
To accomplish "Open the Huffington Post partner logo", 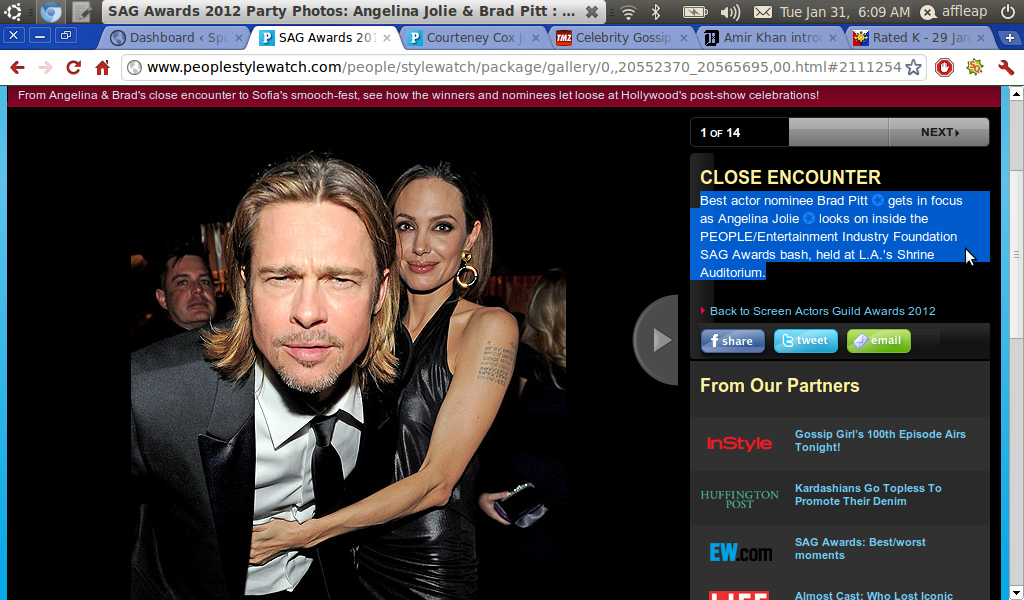I will (x=739, y=498).
